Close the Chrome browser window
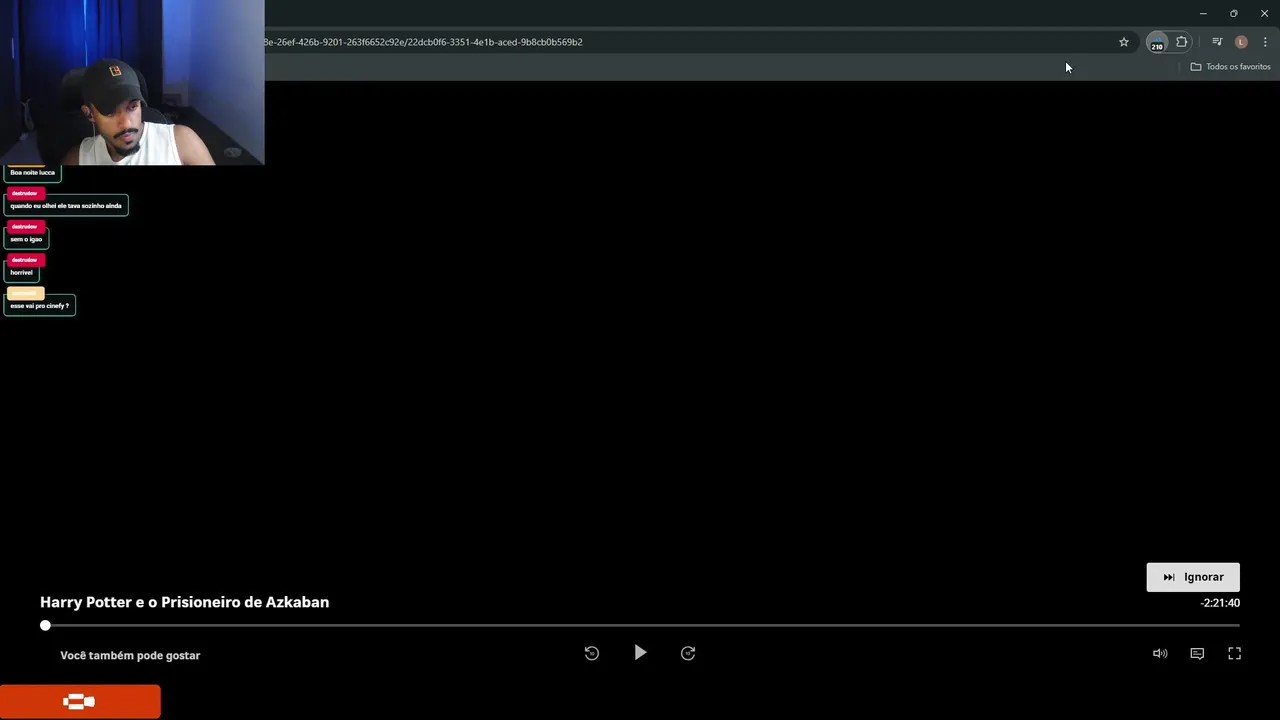 (1264, 13)
